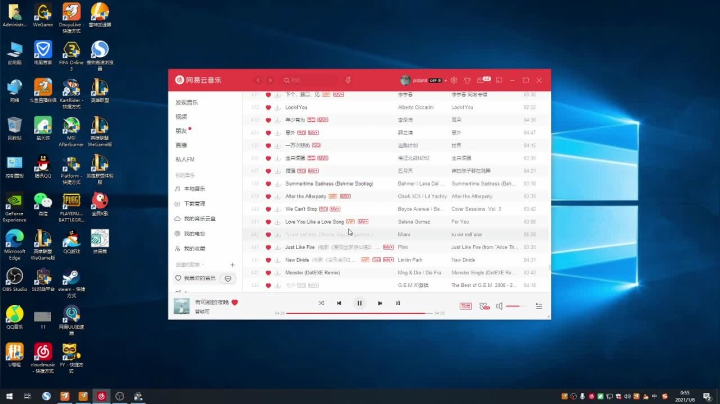Open the user avatar profile
The width and height of the screenshot is (720, 404).
[405, 80]
